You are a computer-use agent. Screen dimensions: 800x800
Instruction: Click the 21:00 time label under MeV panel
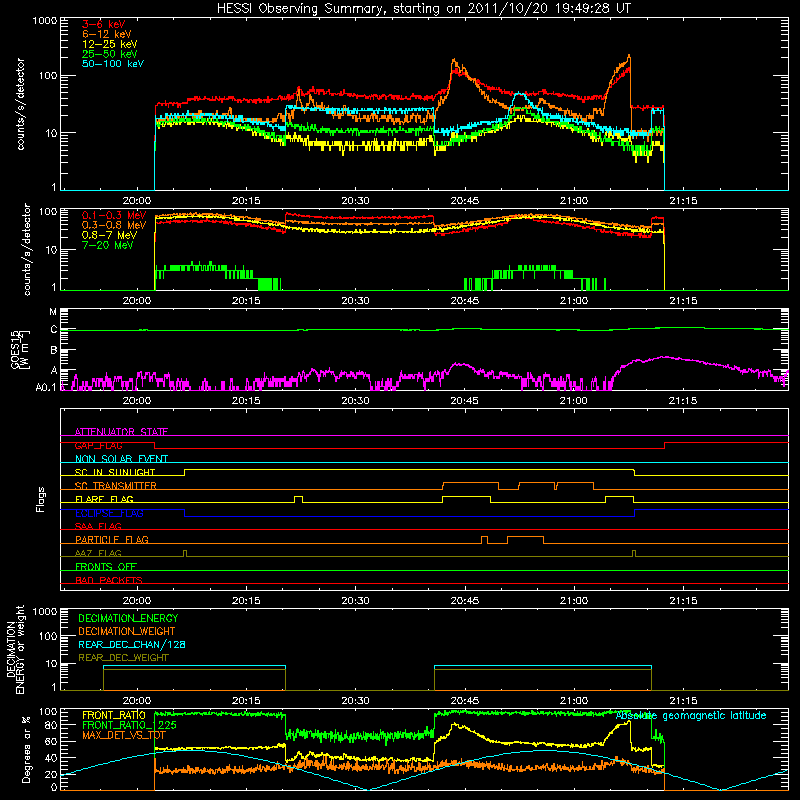(573, 301)
